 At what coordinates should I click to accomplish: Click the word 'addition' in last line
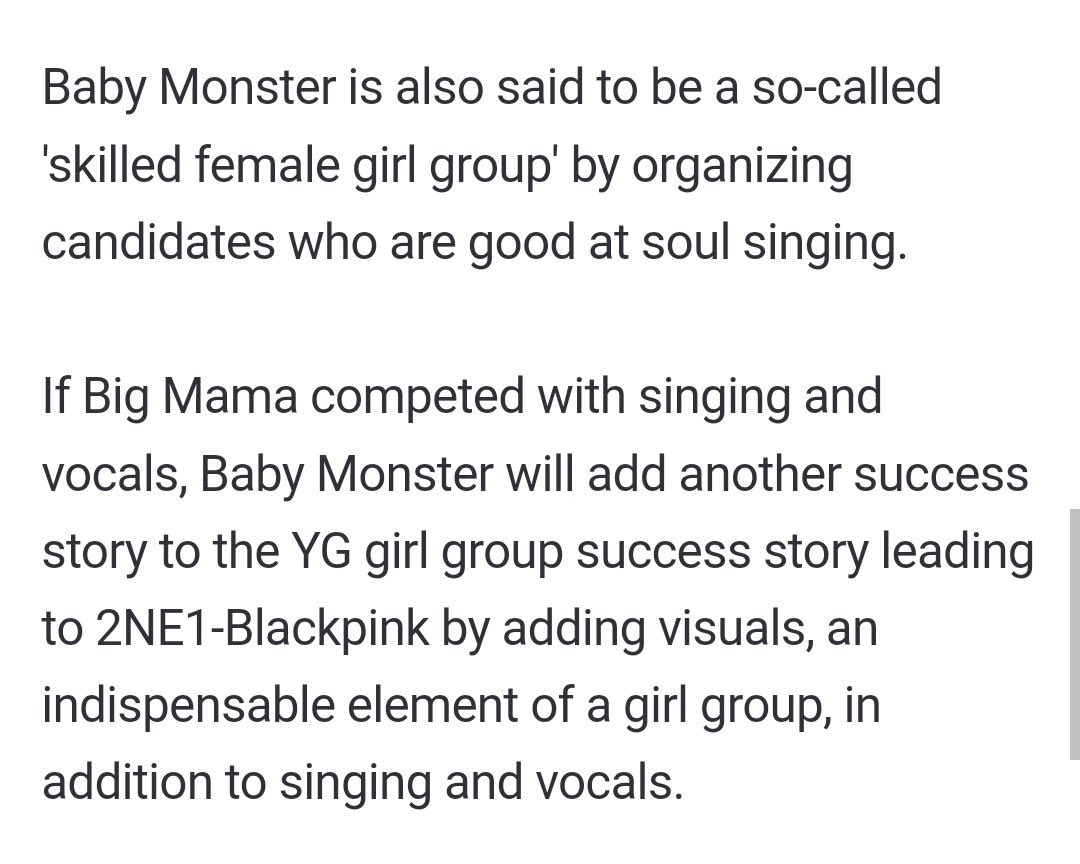pyautogui.click(x=127, y=783)
